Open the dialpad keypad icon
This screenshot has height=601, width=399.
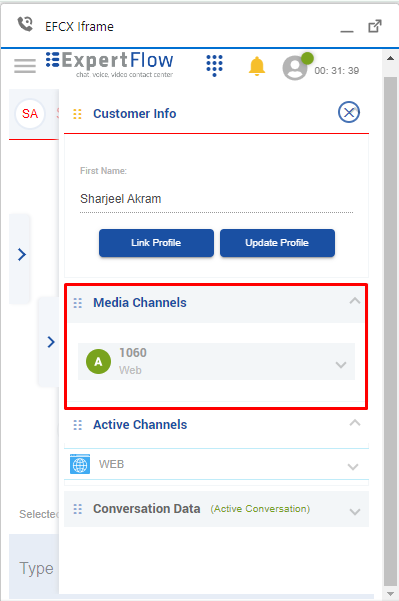tap(214, 65)
